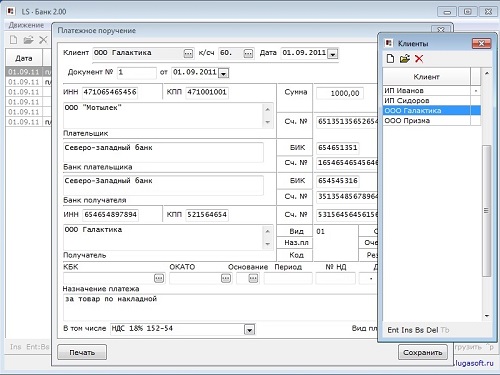Open the к/сч lookup ellipsis button

248,53
